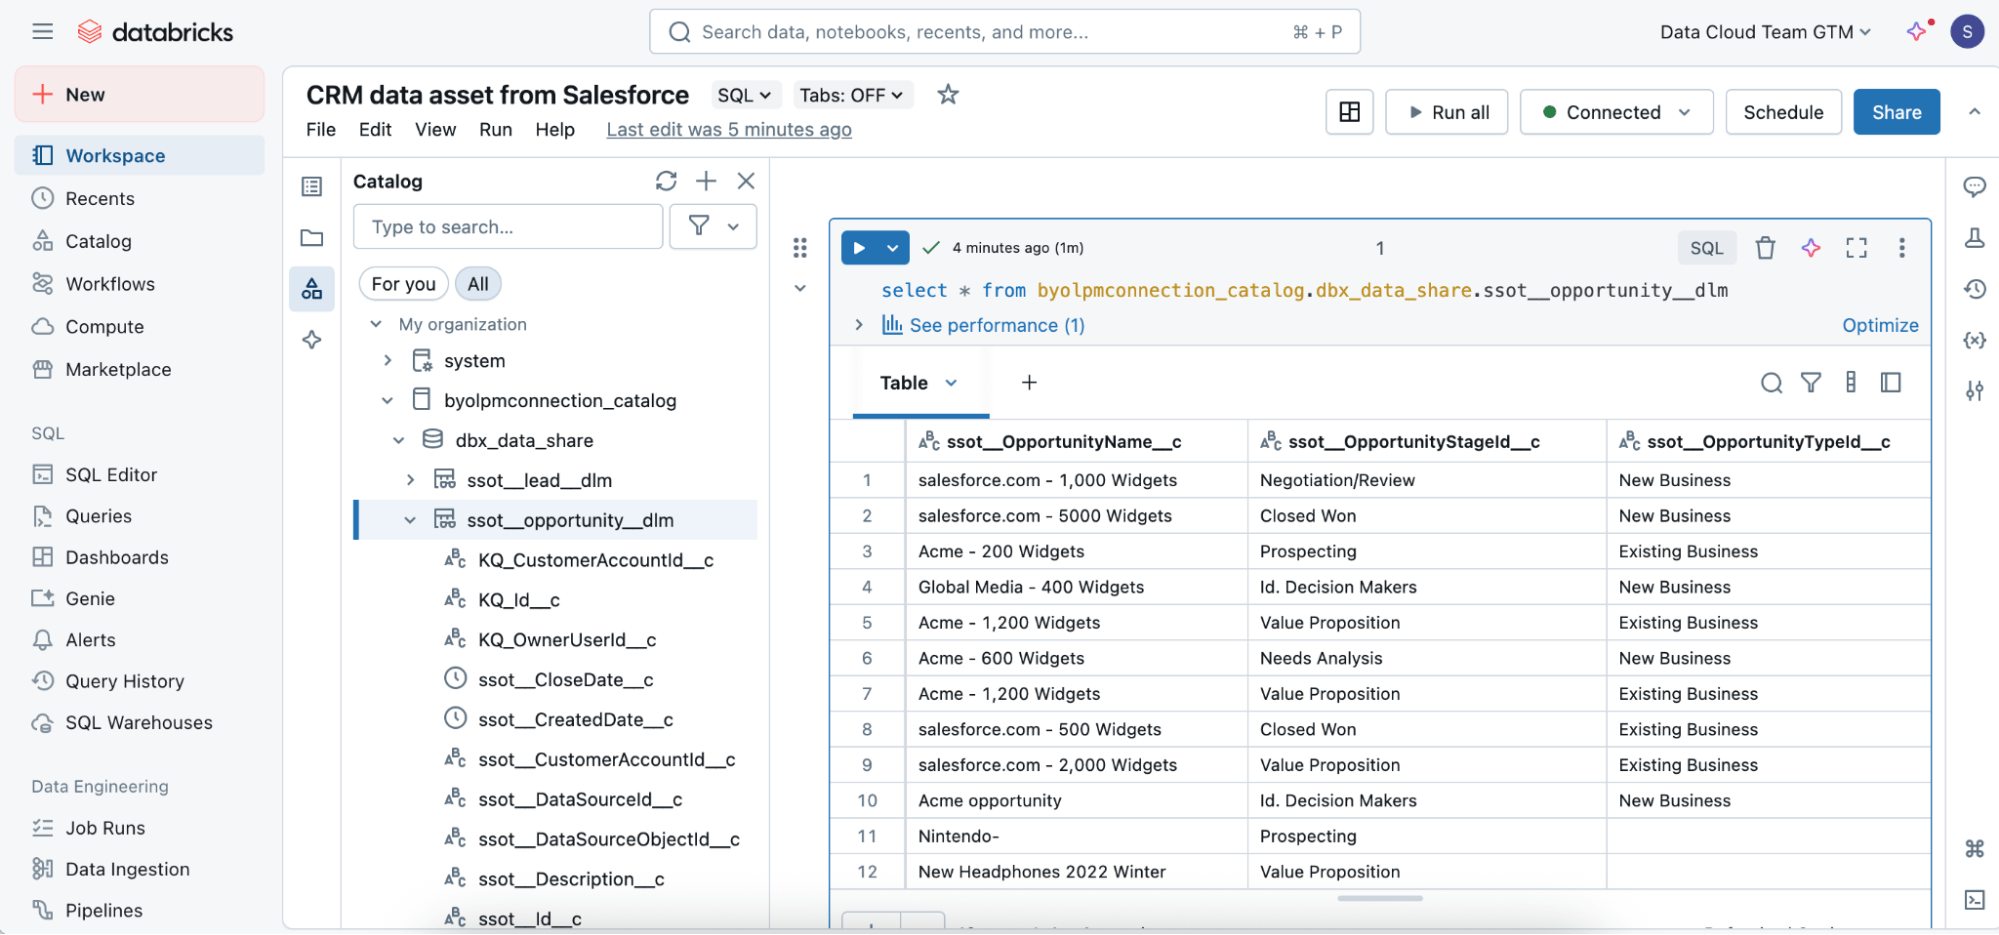Open the terminal panel icon at bottom right
This screenshot has width=1999, height=935.
click(x=1974, y=900)
